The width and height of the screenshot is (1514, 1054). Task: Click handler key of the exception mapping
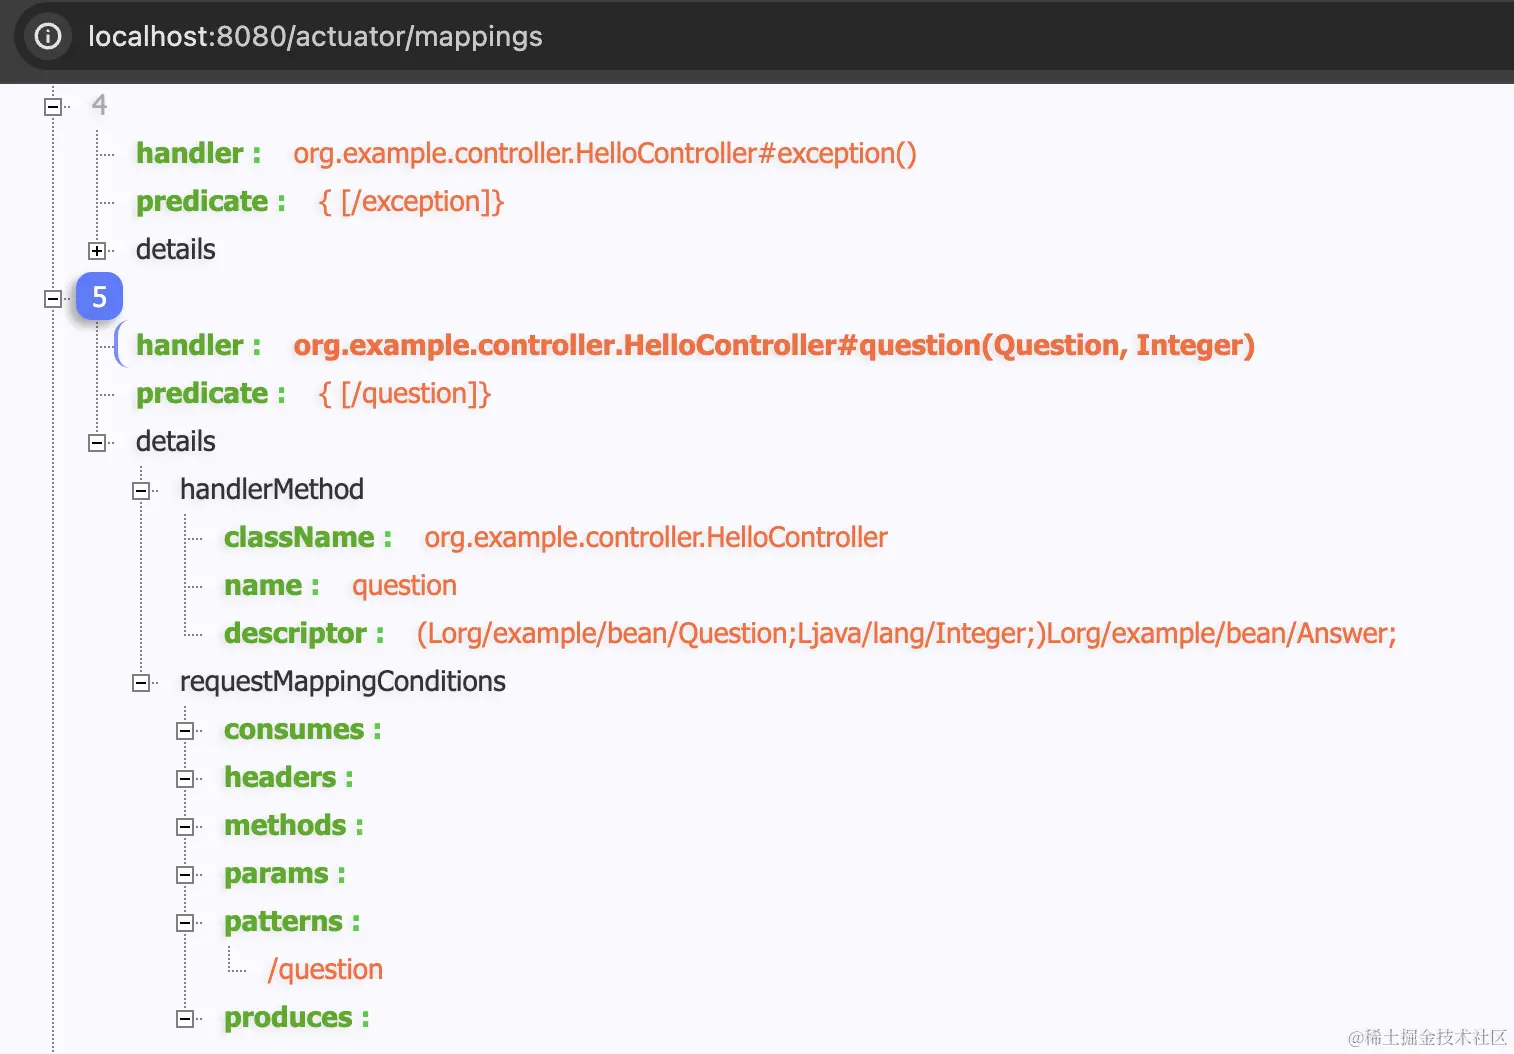(x=198, y=153)
